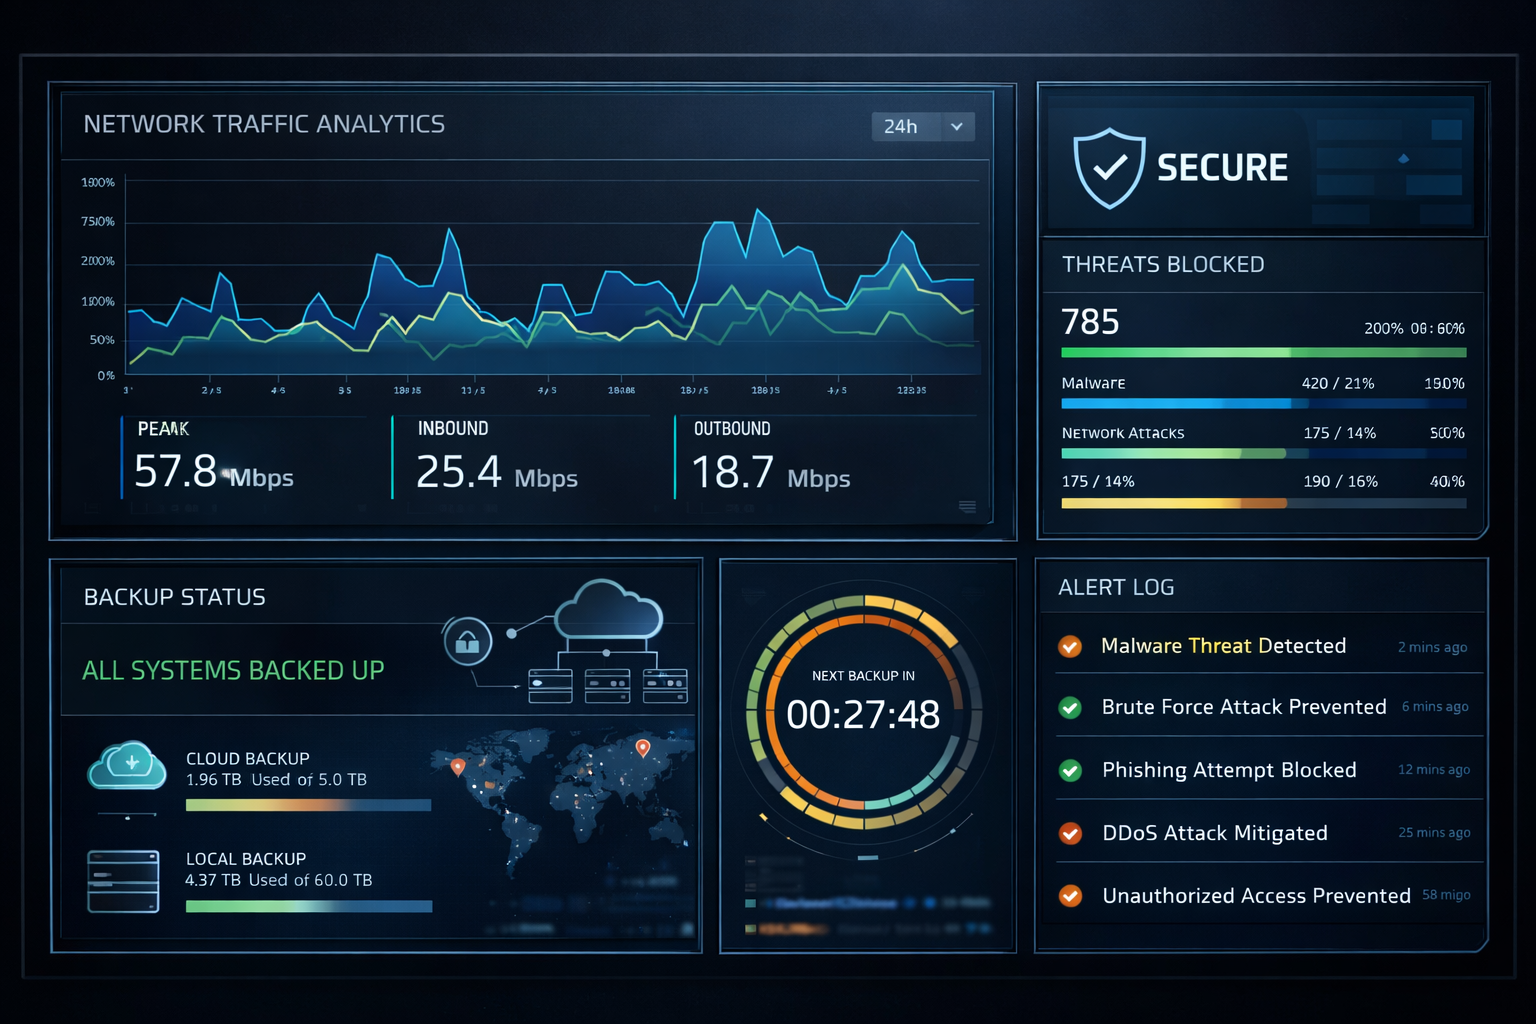The height and width of the screenshot is (1024, 1536).
Task: Toggle the DDoS Attack Mitigated alert indicator
Action: pyautogui.click(x=1071, y=833)
